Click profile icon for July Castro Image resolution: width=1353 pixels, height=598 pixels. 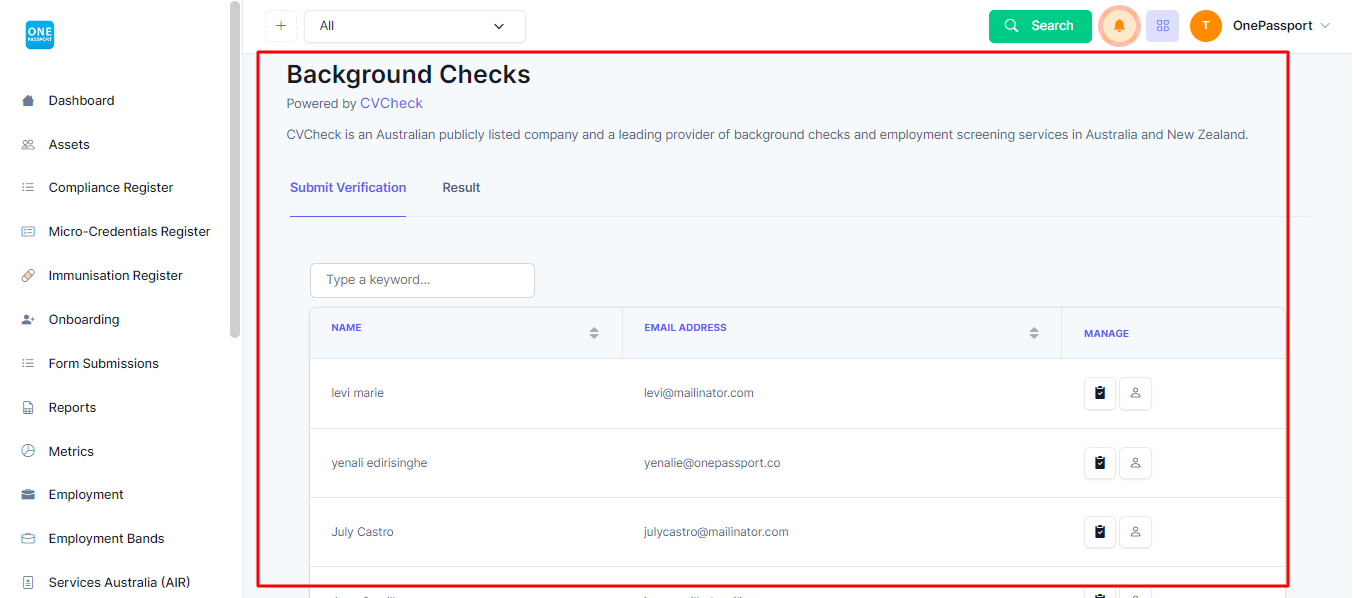[x=1135, y=532]
